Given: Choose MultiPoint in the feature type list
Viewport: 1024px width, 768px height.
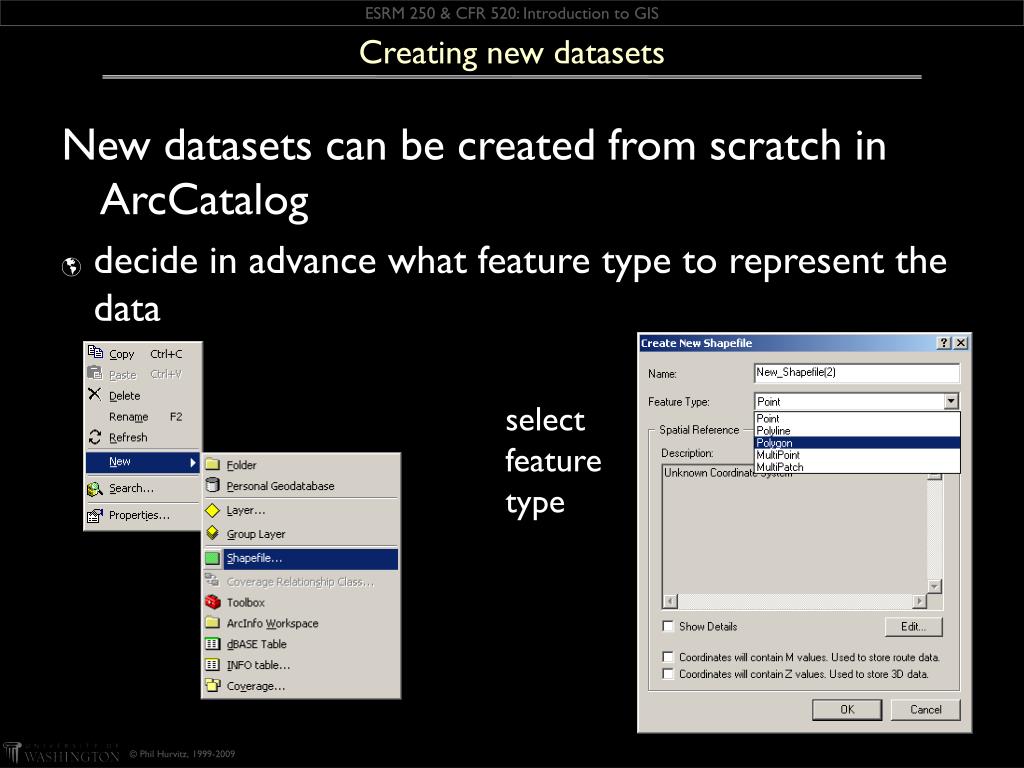Looking at the screenshot, I should [x=857, y=455].
